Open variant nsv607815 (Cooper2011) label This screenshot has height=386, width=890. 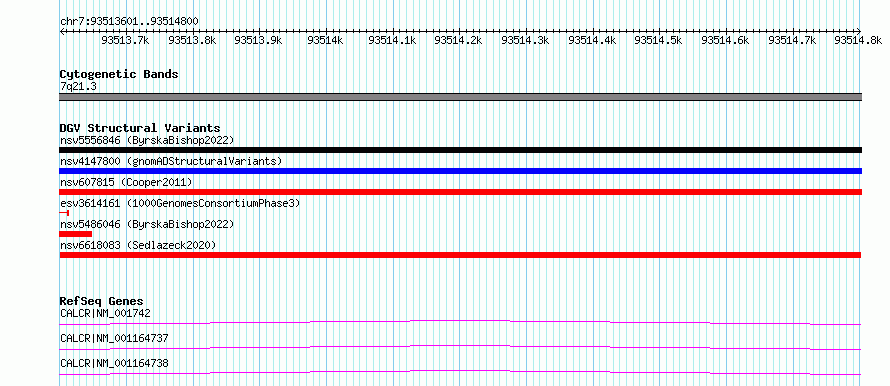tap(126, 182)
